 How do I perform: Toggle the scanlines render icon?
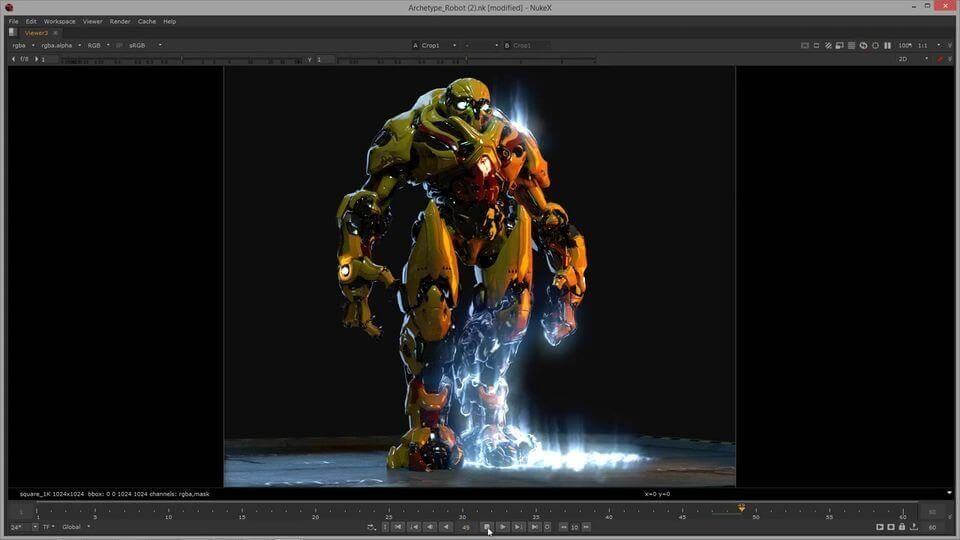[x=852, y=45]
